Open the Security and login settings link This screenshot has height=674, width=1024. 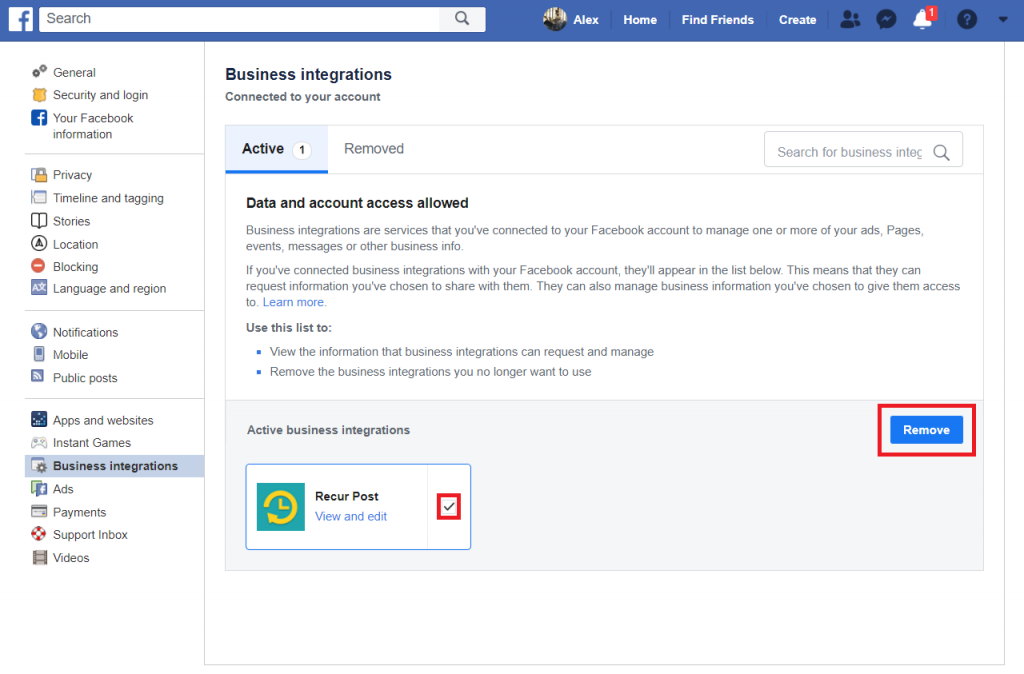pyautogui.click(x=101, y=95)
